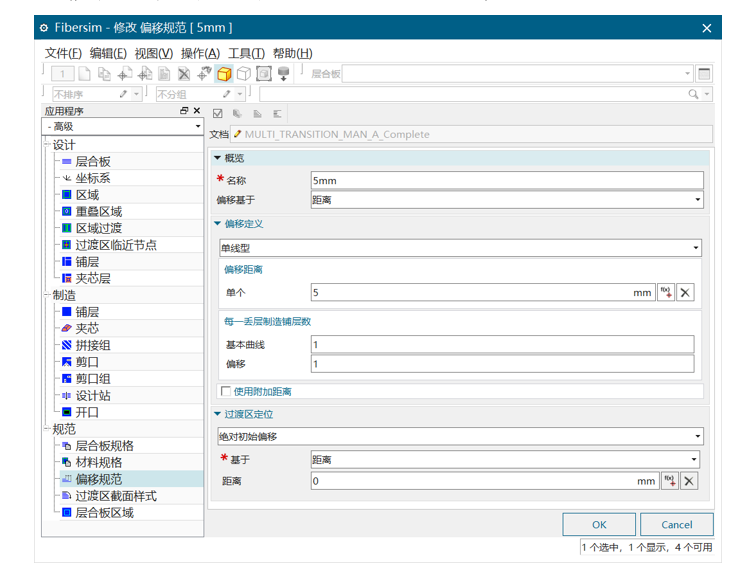Click the highlighted yellow 3D box toolbar icon

pos(225,74)
